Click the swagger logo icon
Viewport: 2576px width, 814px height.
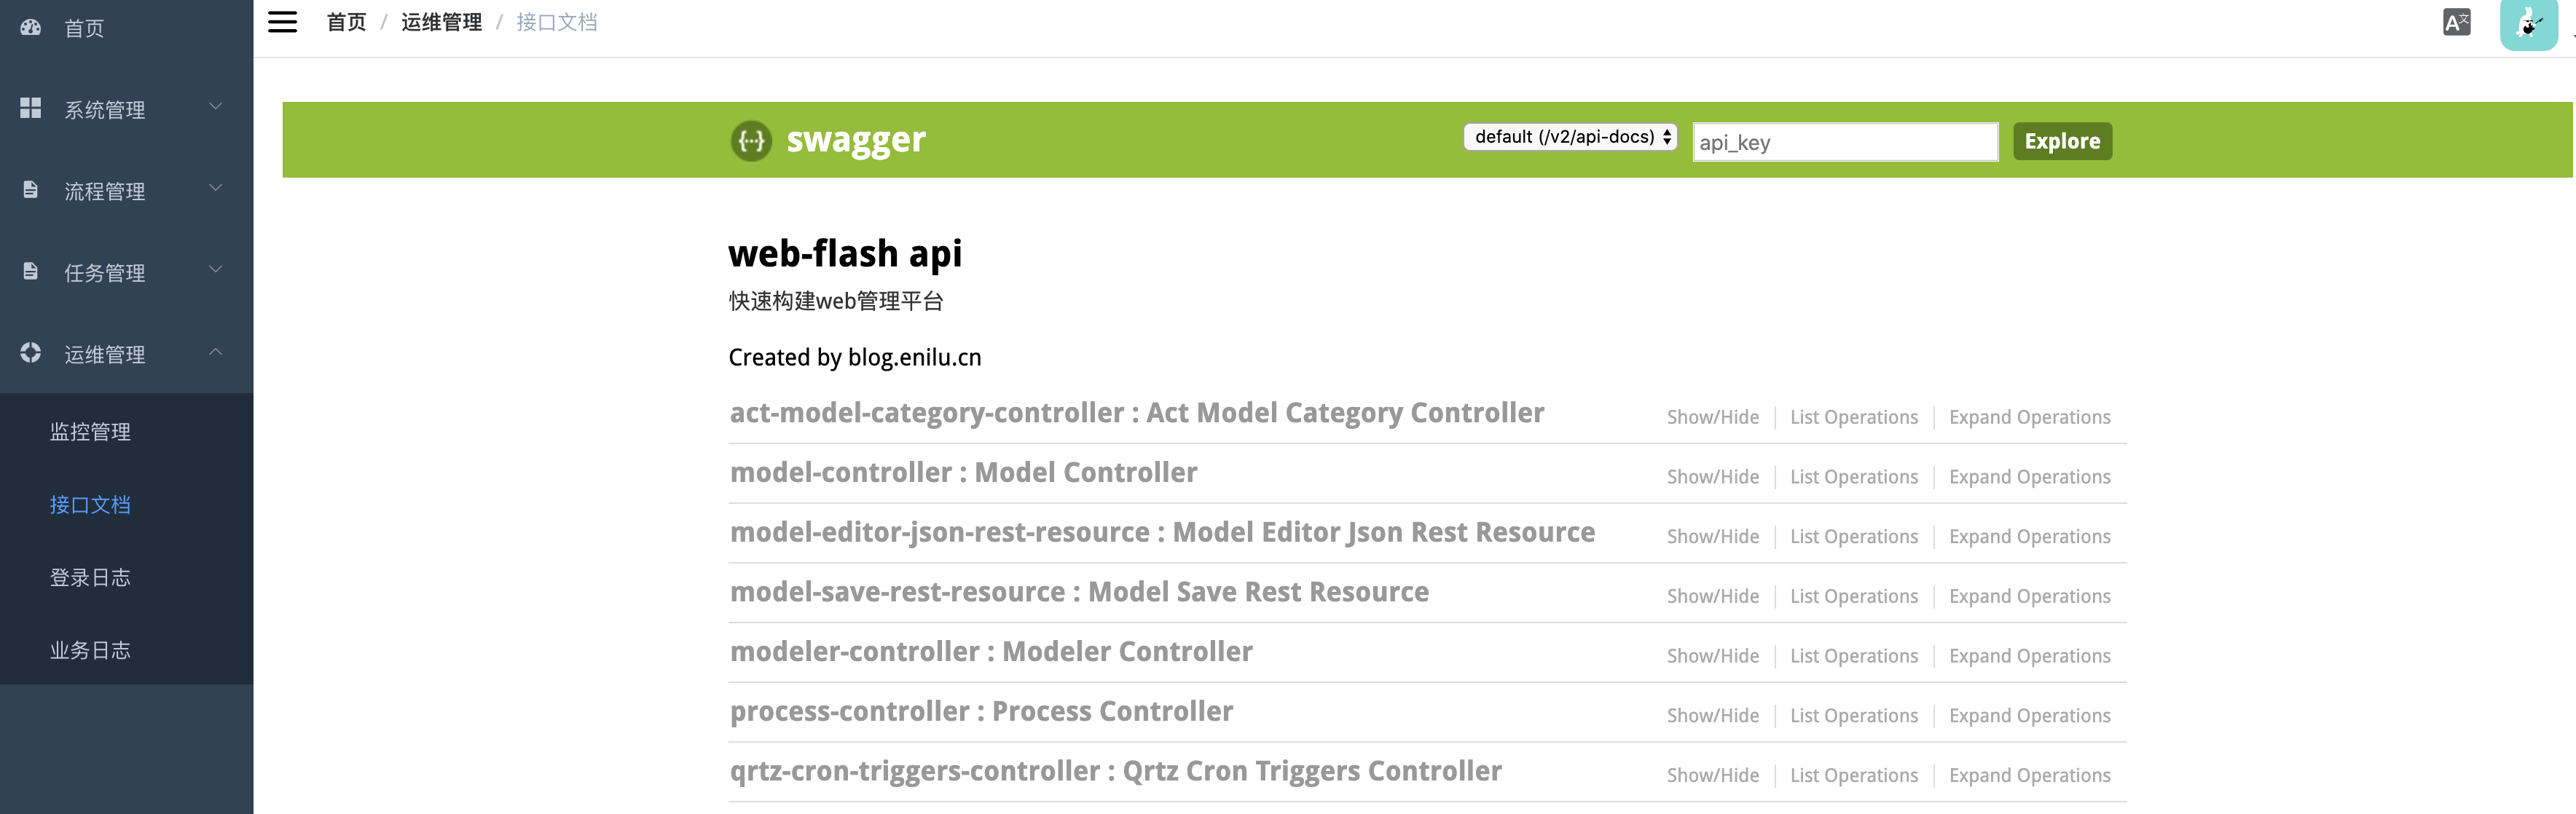coord(751,141)
